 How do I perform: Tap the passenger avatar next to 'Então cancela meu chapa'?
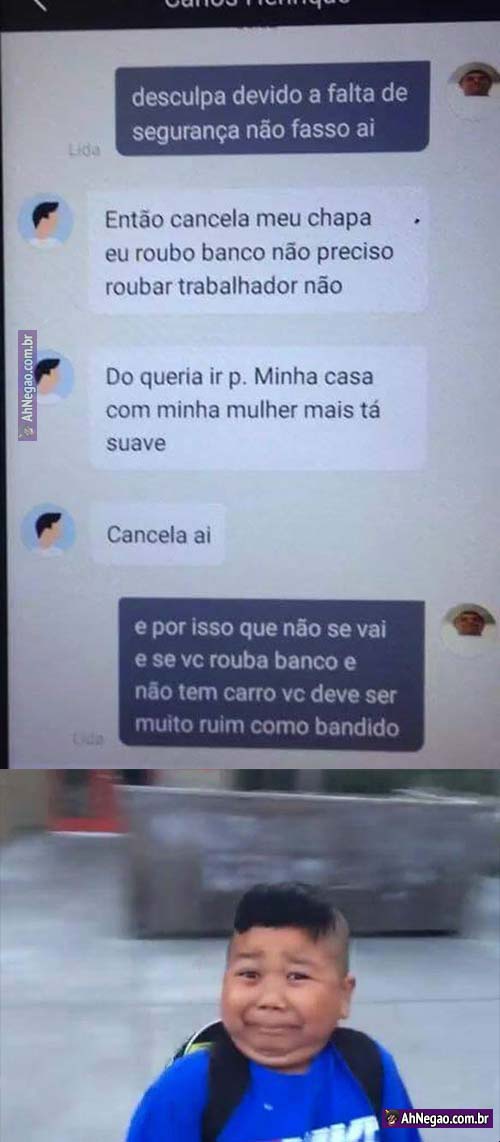pos(45,221)
